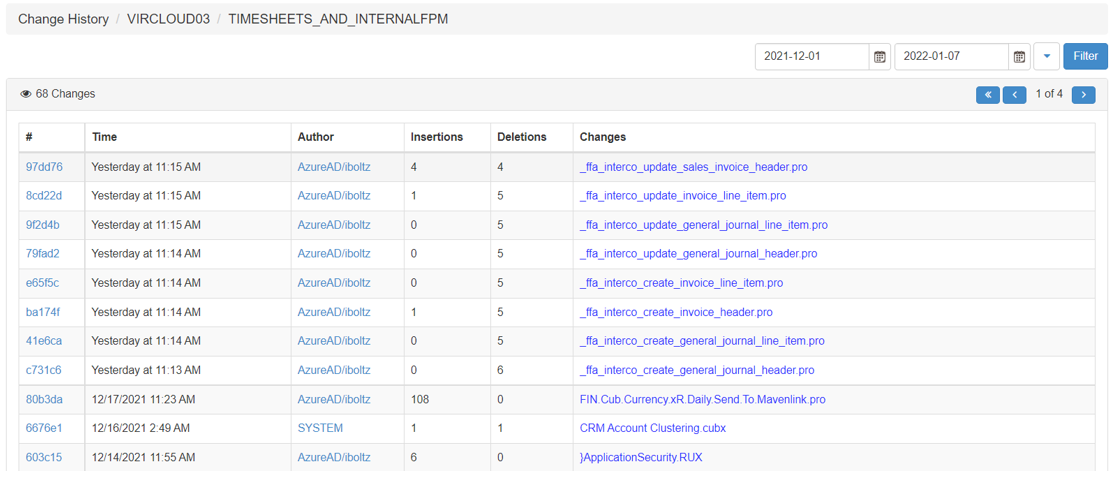Click the Filter button
Image resolution: width=1118 pixels, height=482 pixels.
pos(1085,57)
